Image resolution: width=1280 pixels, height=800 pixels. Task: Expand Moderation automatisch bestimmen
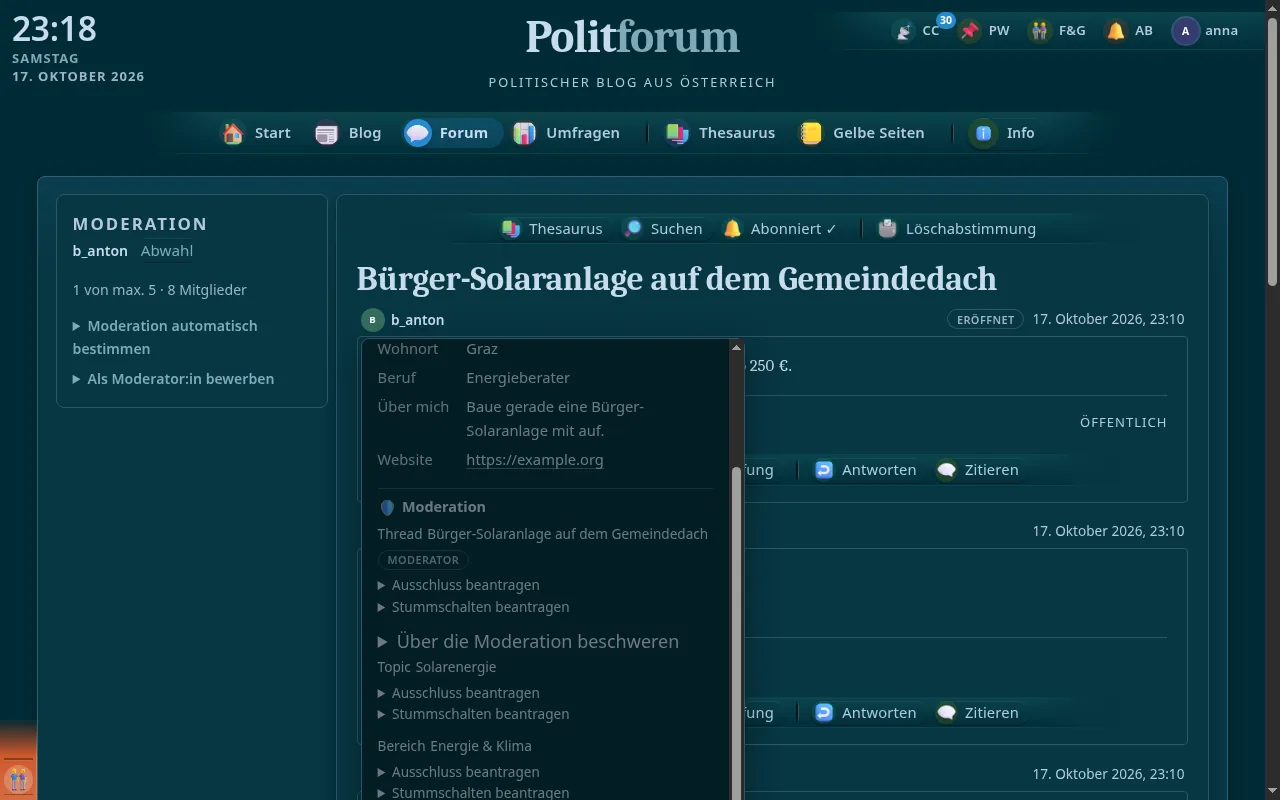[x=165, y=337]
